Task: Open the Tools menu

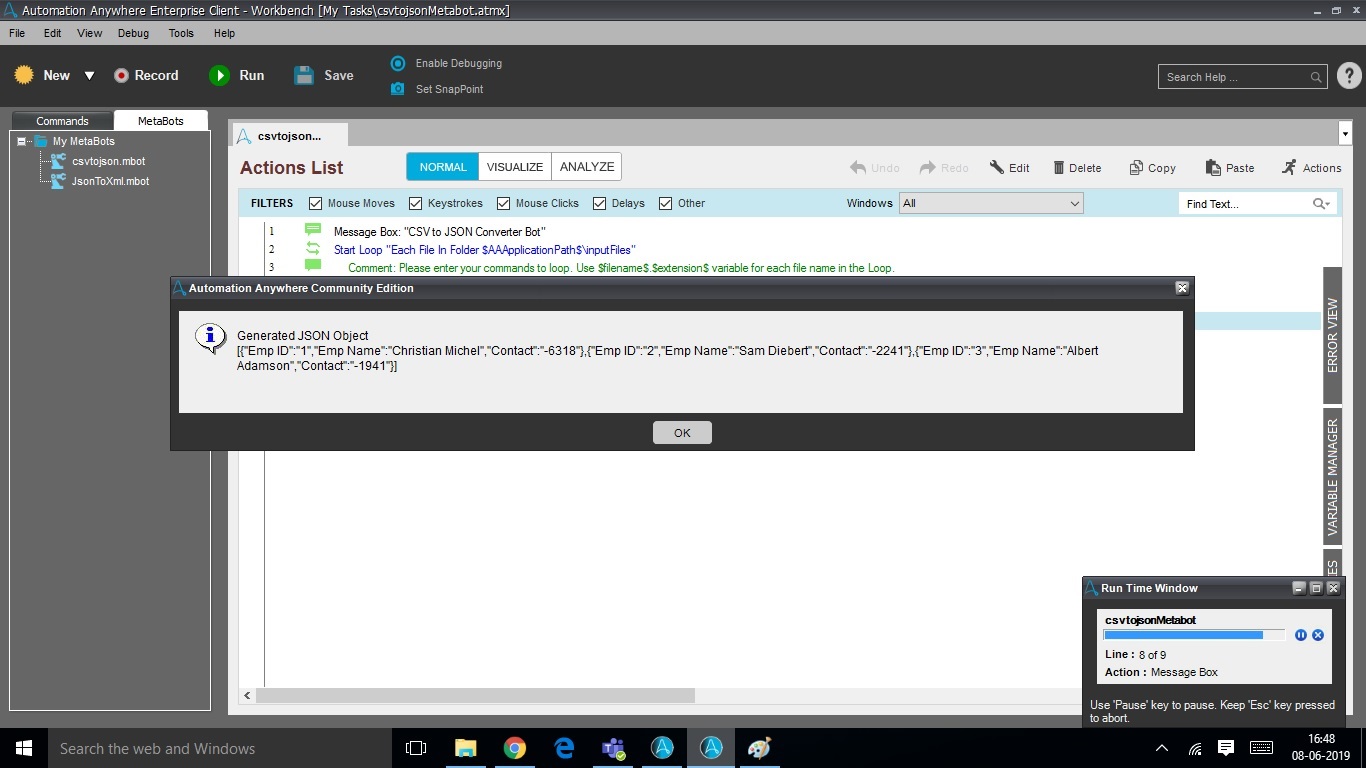Action: pyautogui.click(x=181, y=33)
